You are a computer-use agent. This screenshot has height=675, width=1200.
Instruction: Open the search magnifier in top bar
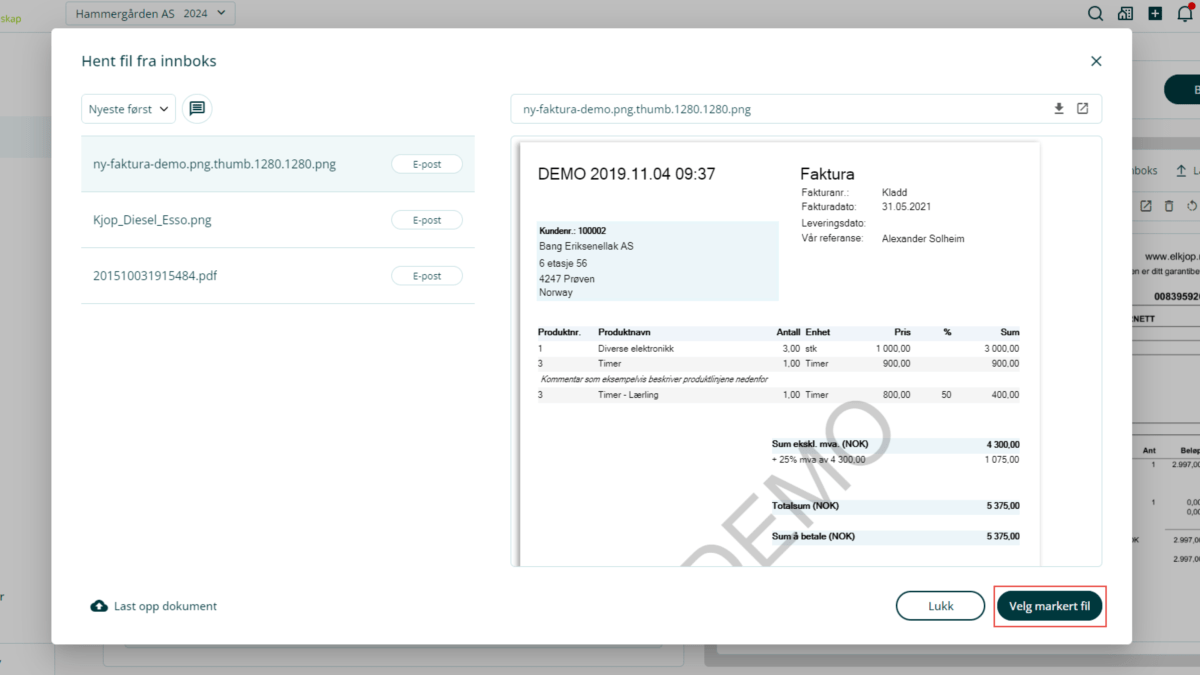tap(1096, 14)
